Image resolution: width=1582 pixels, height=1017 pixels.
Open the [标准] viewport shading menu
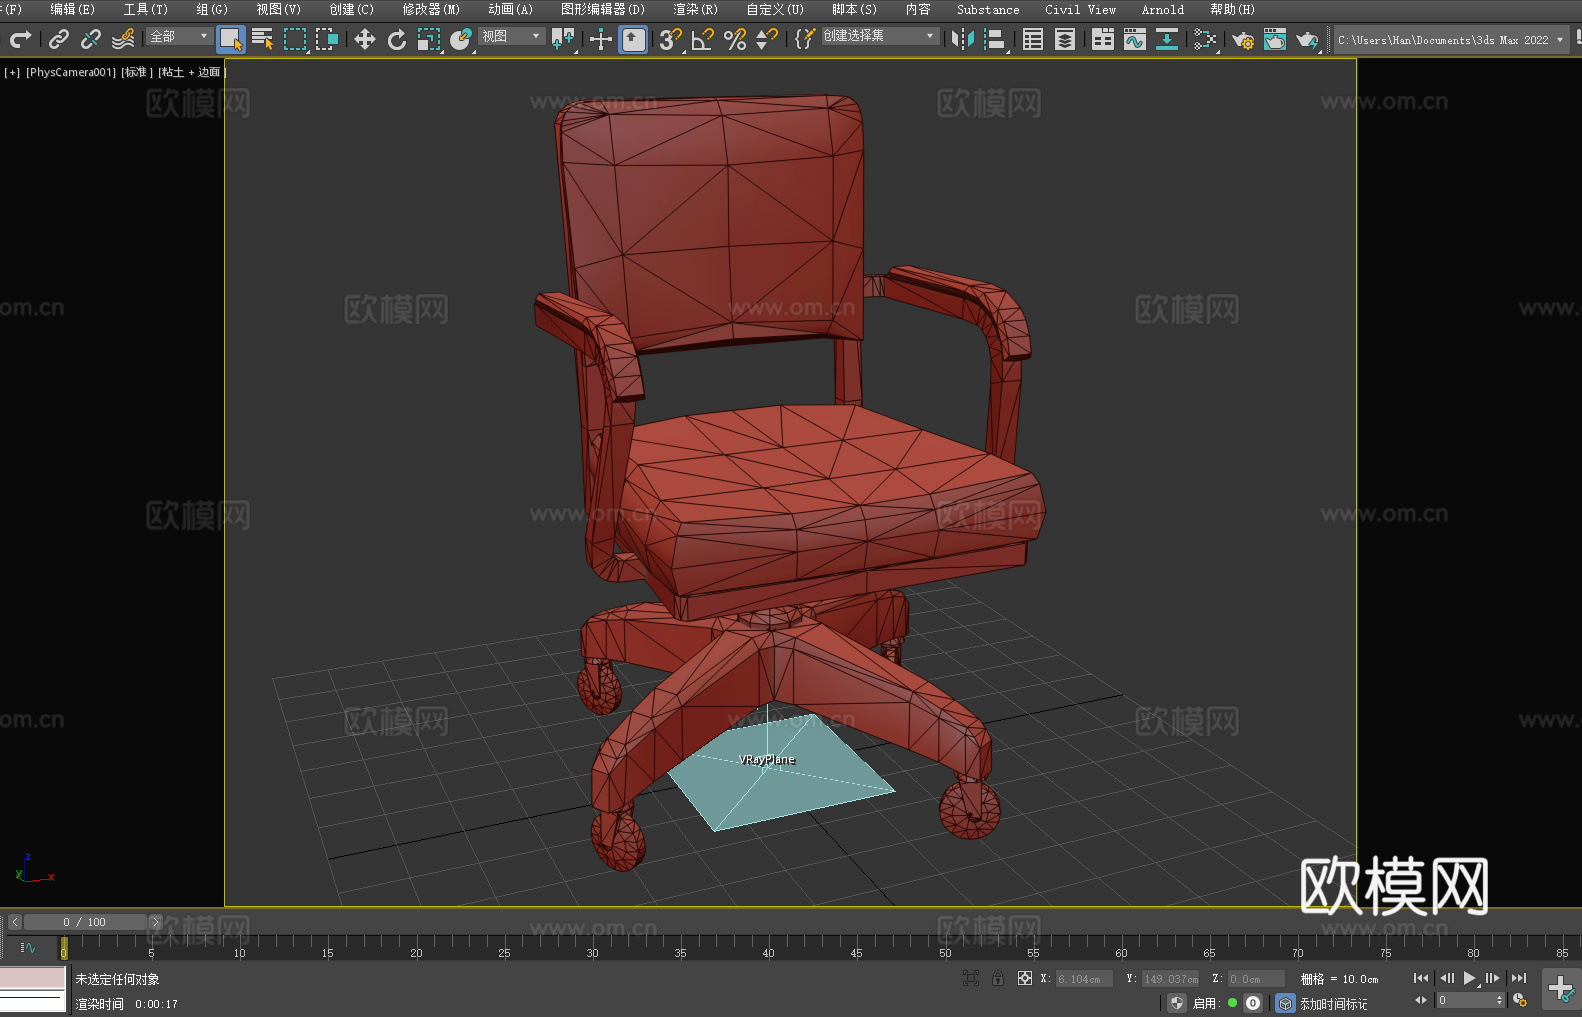137,72
